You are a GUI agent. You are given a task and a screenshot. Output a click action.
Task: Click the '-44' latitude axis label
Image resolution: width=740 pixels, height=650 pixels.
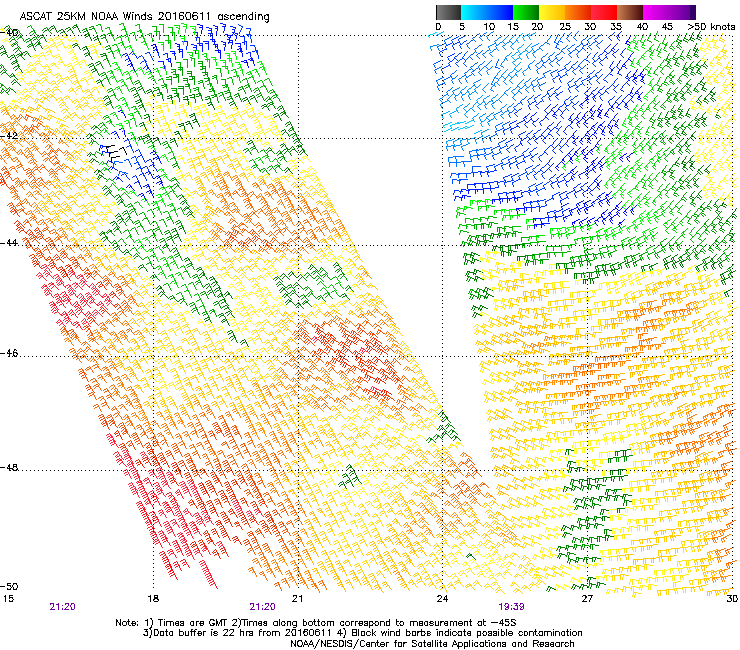pos(9,243)
